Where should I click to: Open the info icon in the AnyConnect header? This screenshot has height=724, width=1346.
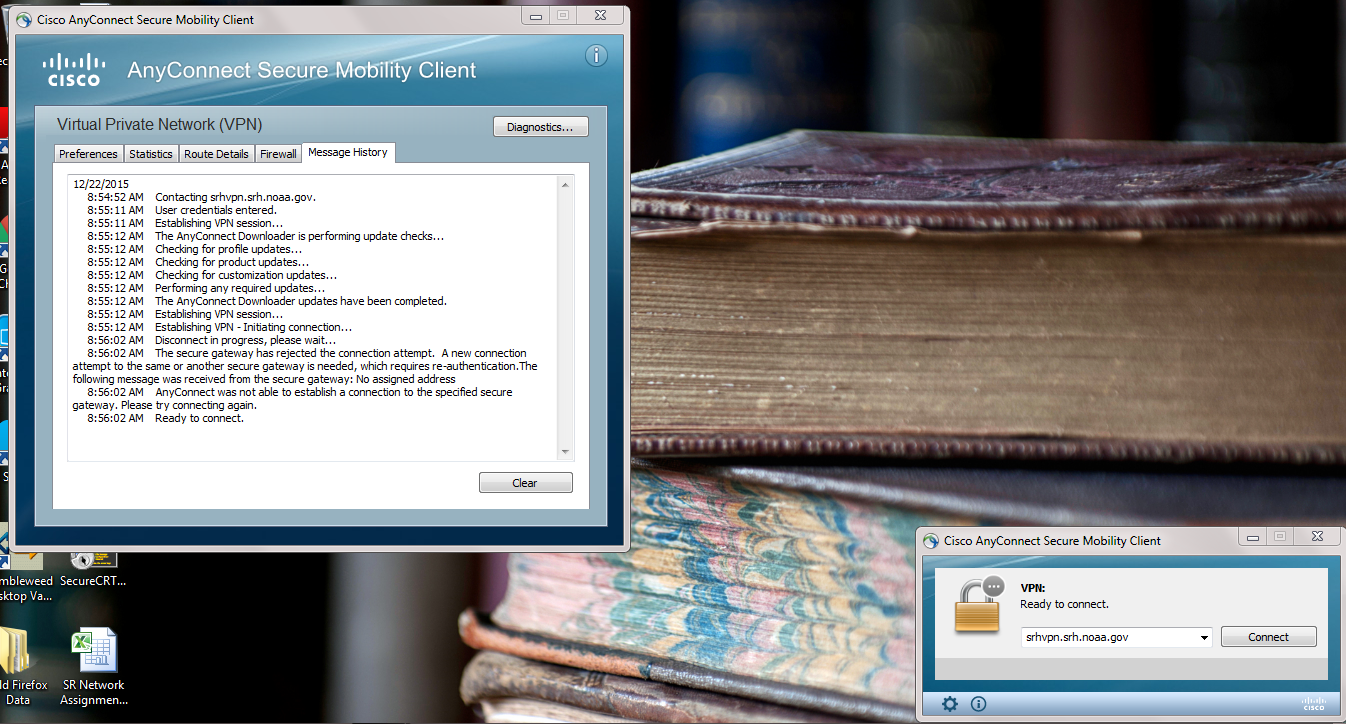point(596,56)
